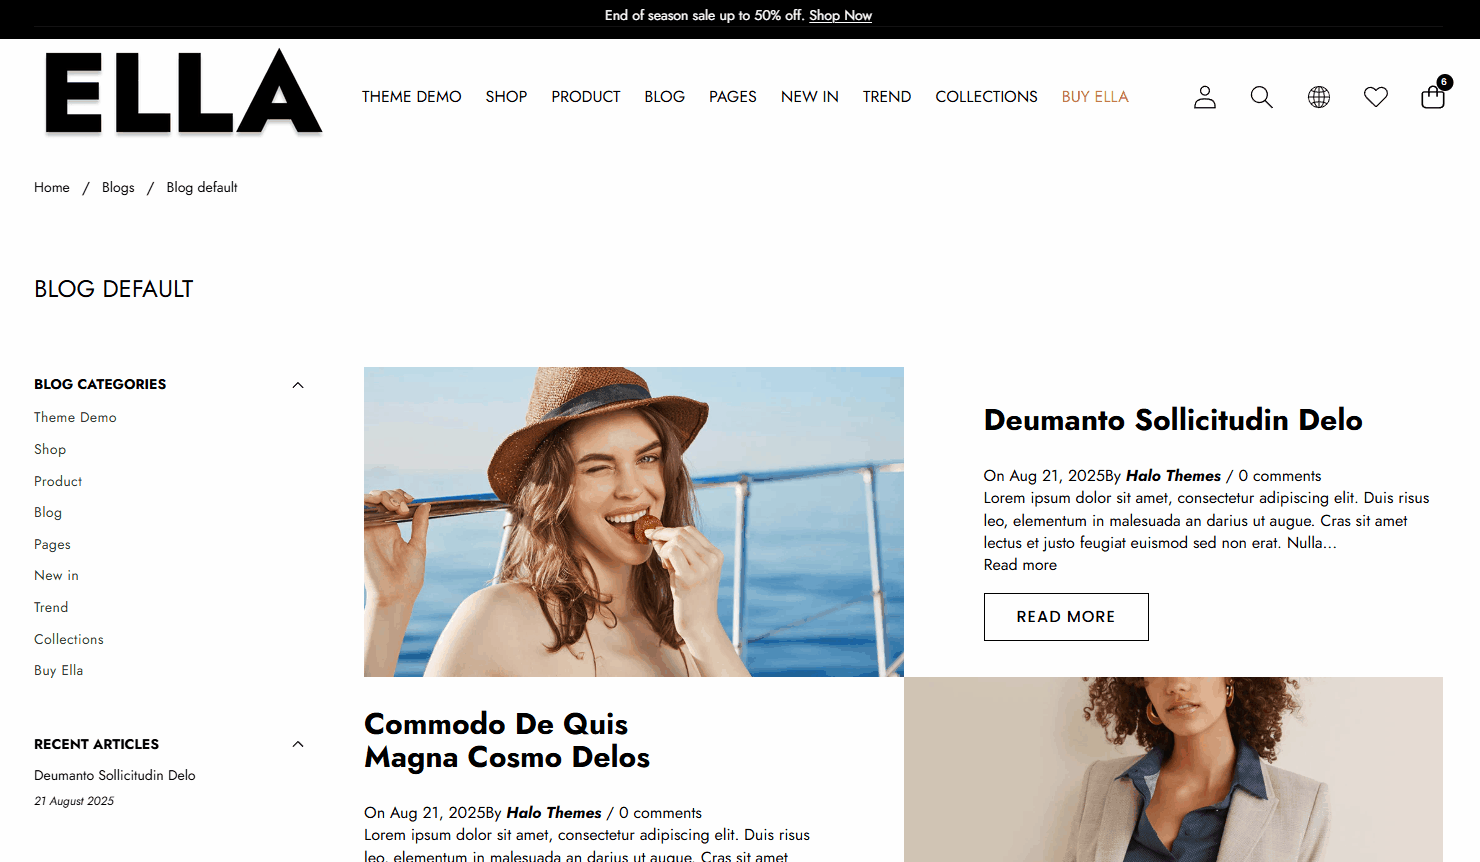Open the search magnifier icon
This screenshot has height=862, width=1480.
(1262, 97)
